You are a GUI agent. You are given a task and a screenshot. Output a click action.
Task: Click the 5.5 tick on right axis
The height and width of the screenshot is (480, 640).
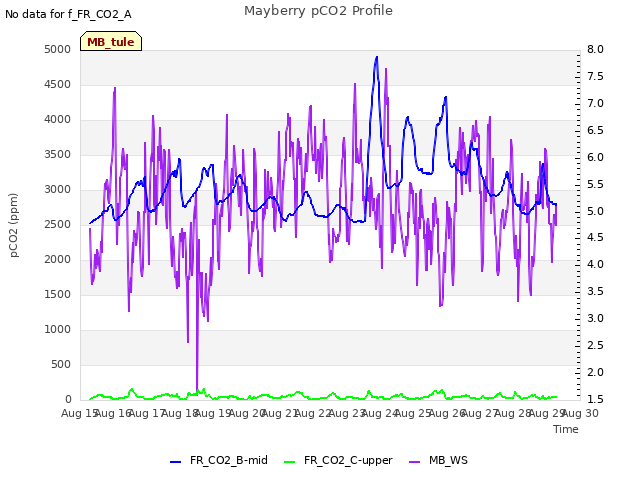click(595, 184)
